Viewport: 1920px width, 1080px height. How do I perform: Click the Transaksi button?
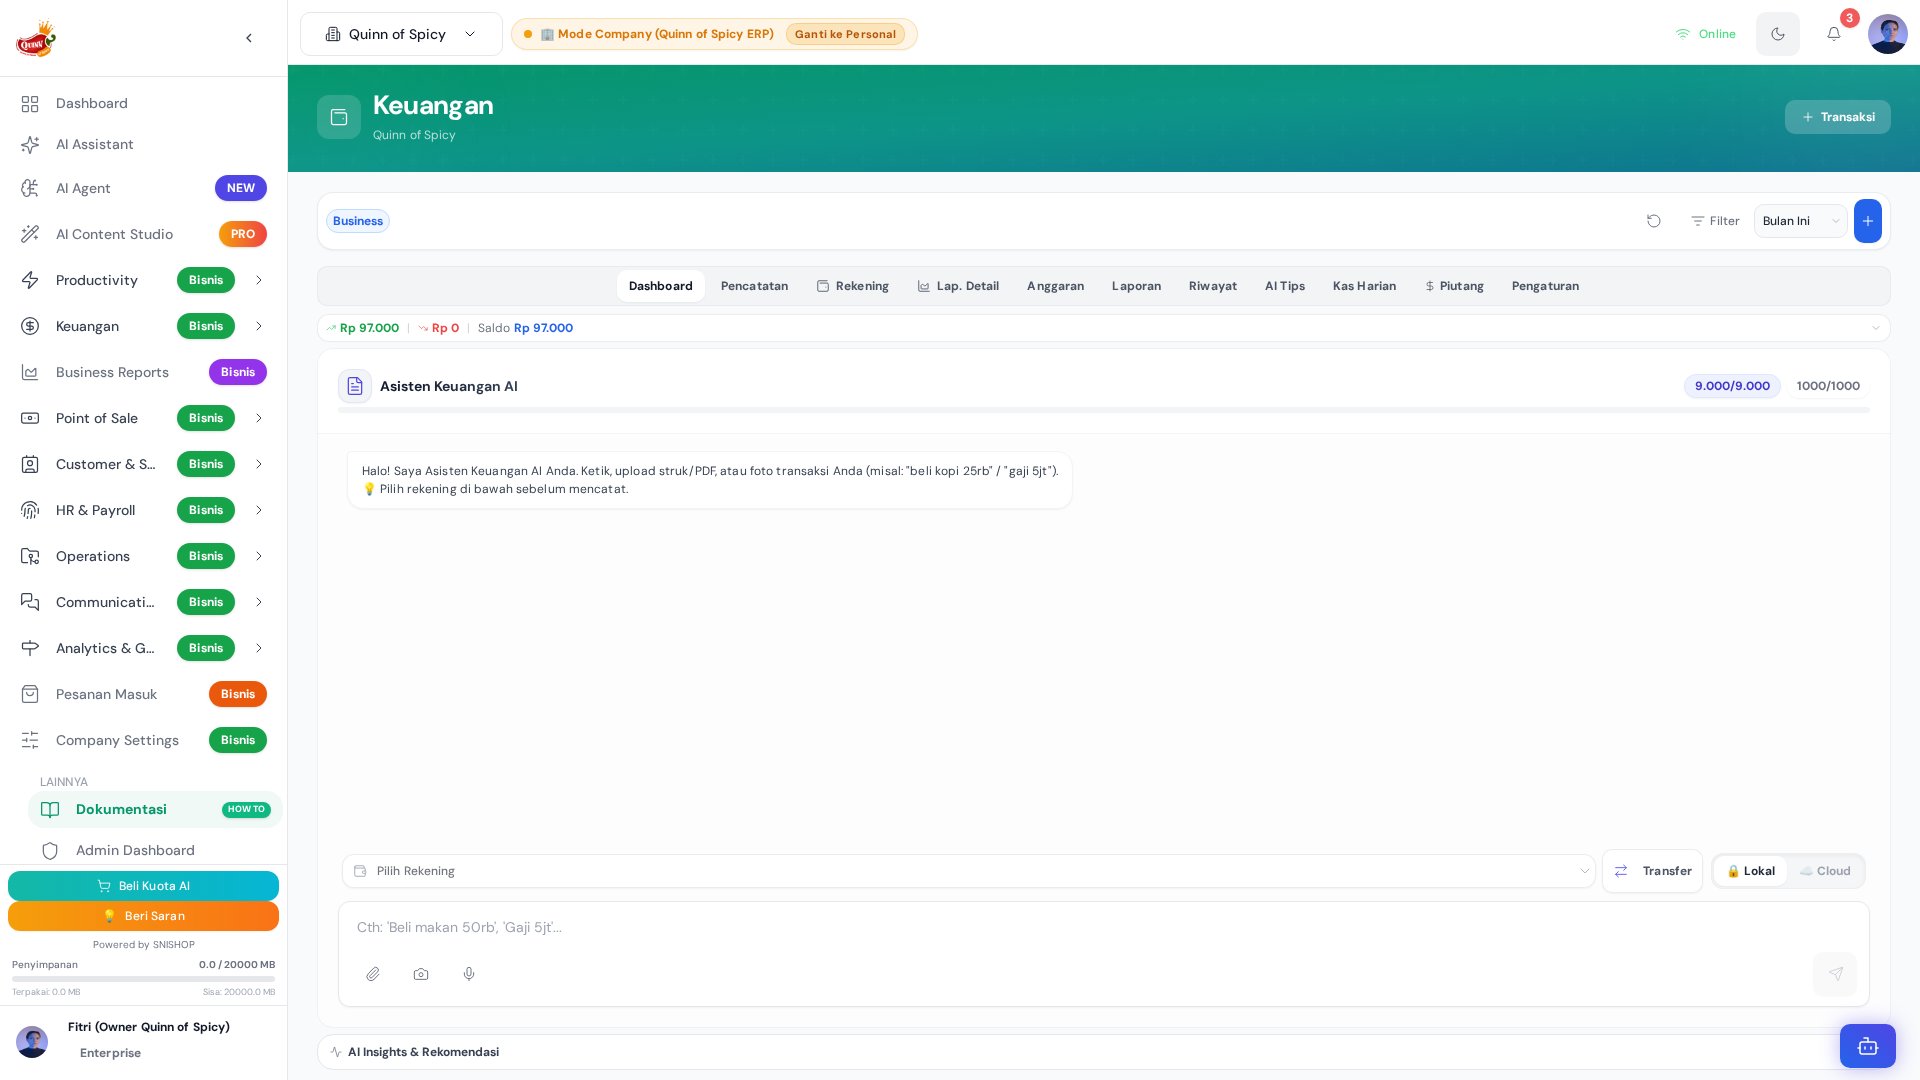point(1838,117)
